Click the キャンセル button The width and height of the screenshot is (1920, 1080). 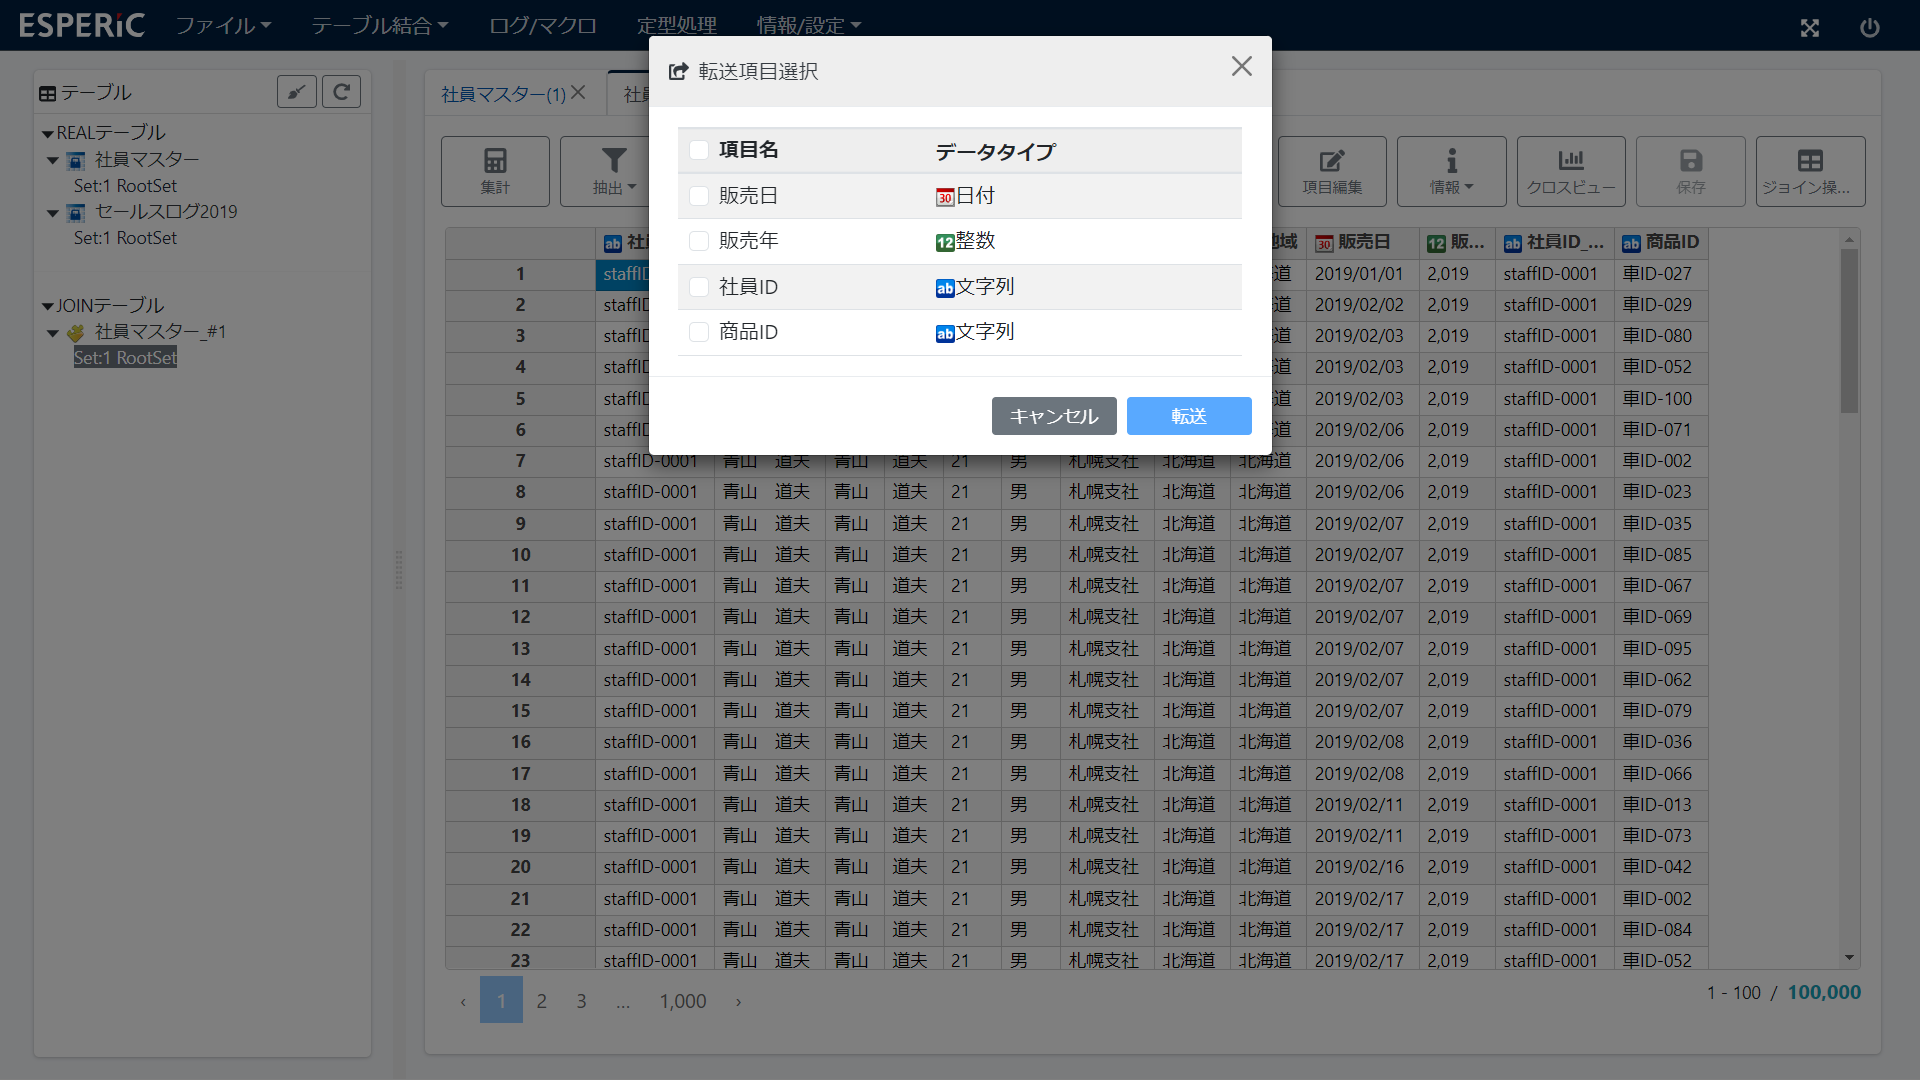pyautogui.click(x=1053, y=416)
